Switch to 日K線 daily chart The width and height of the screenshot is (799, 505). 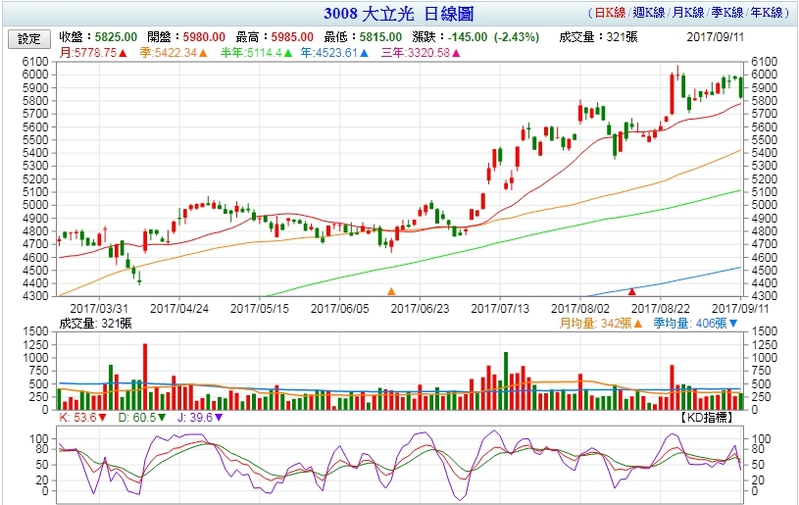click(610, 13)
